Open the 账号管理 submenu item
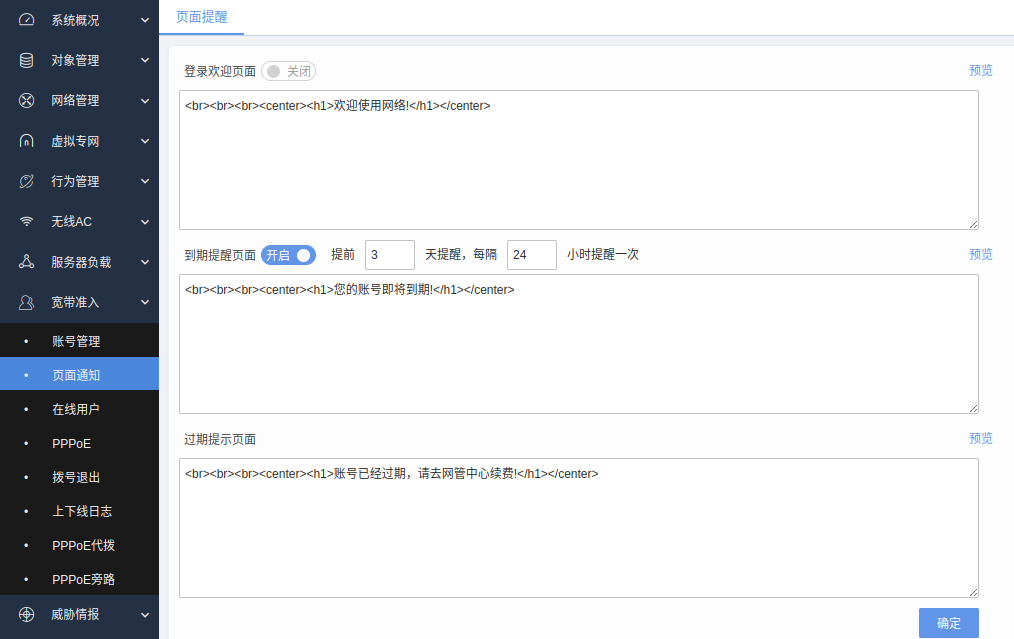The height and width of the screenshot is (639, 1014). pyautogui.click(x=76, y=341)
